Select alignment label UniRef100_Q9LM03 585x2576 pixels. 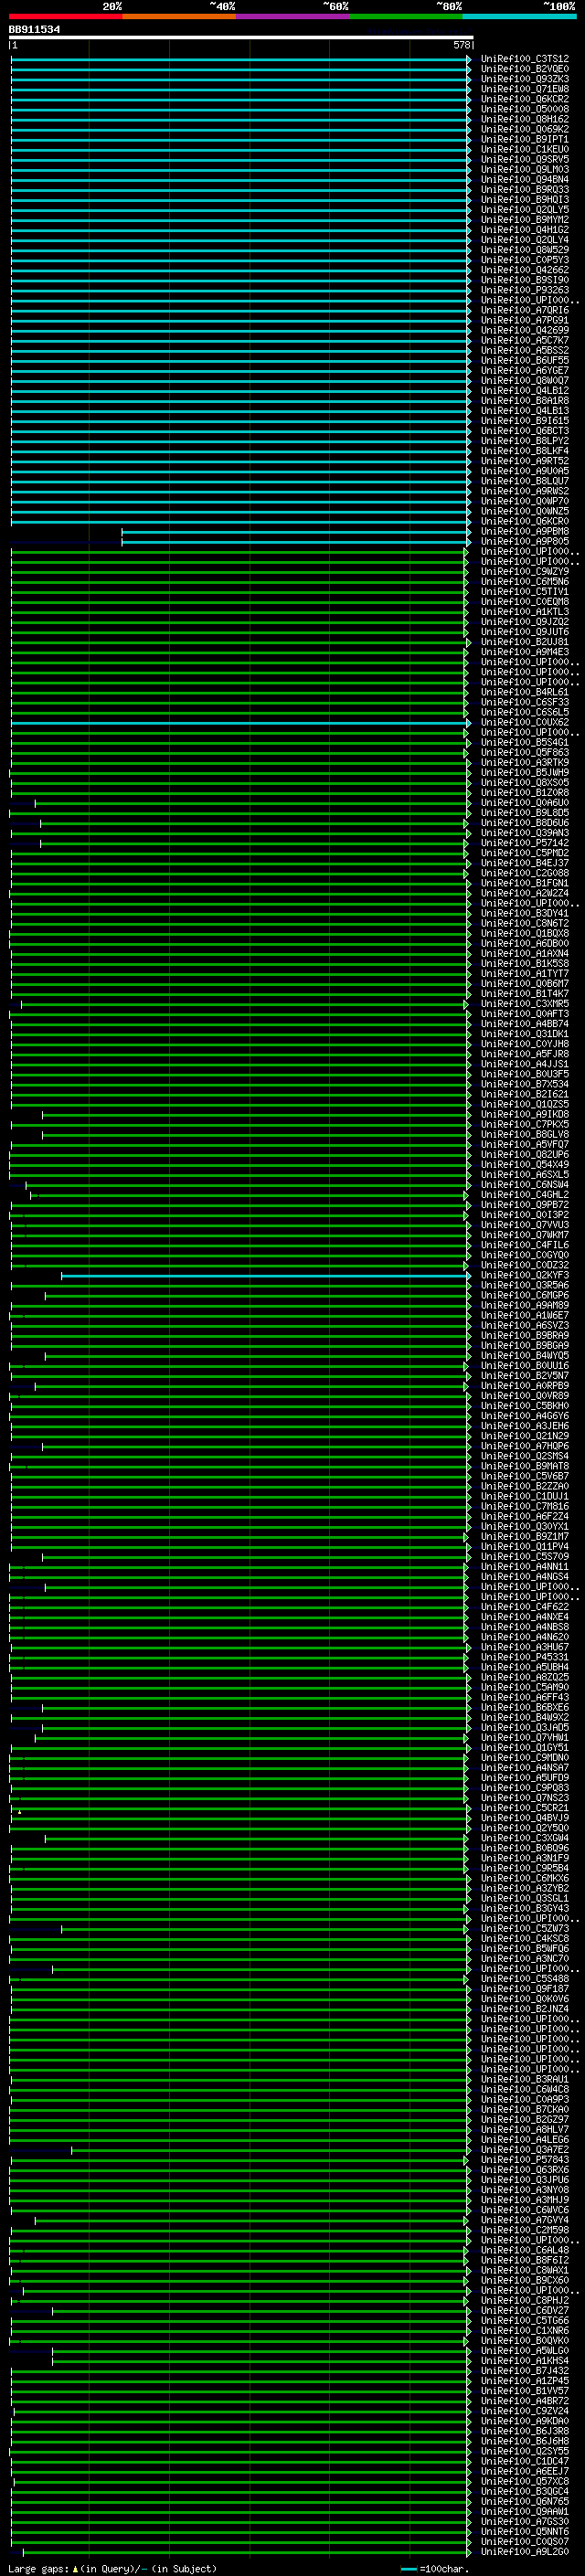click(x=524, y=169)
